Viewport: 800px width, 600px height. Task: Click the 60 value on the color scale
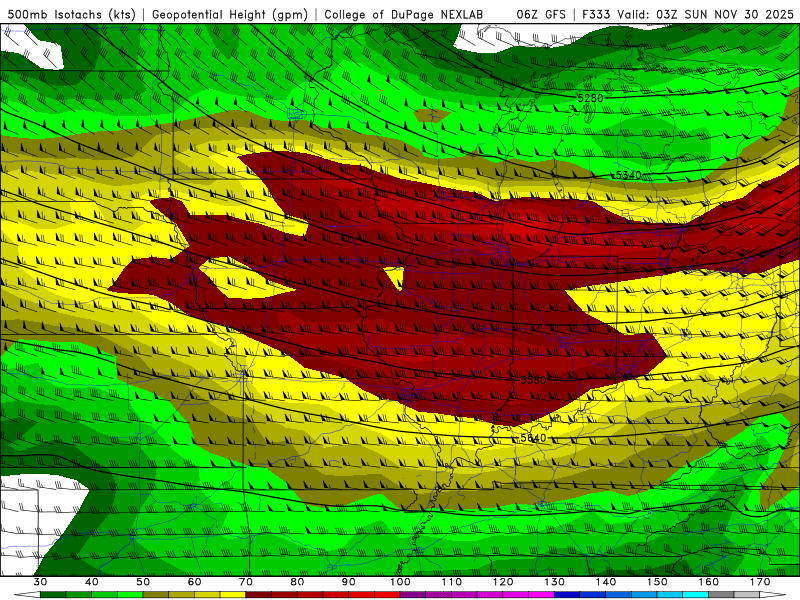[x=194, y=582]
